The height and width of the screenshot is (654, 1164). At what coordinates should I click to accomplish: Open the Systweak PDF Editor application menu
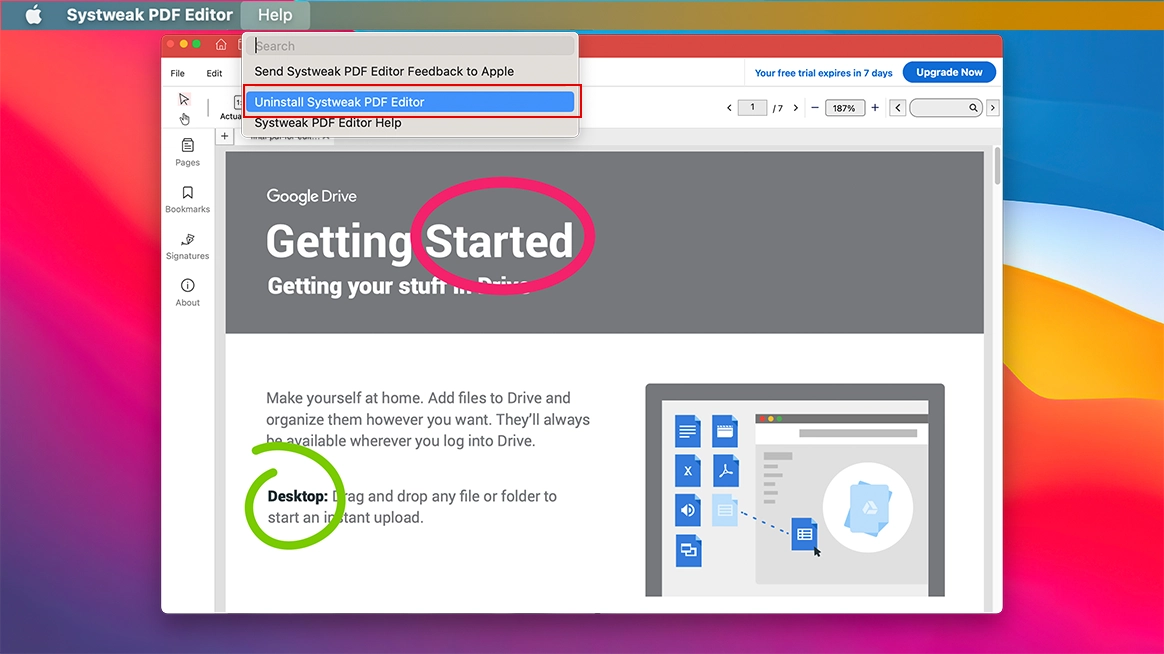(x=149, y=15)
